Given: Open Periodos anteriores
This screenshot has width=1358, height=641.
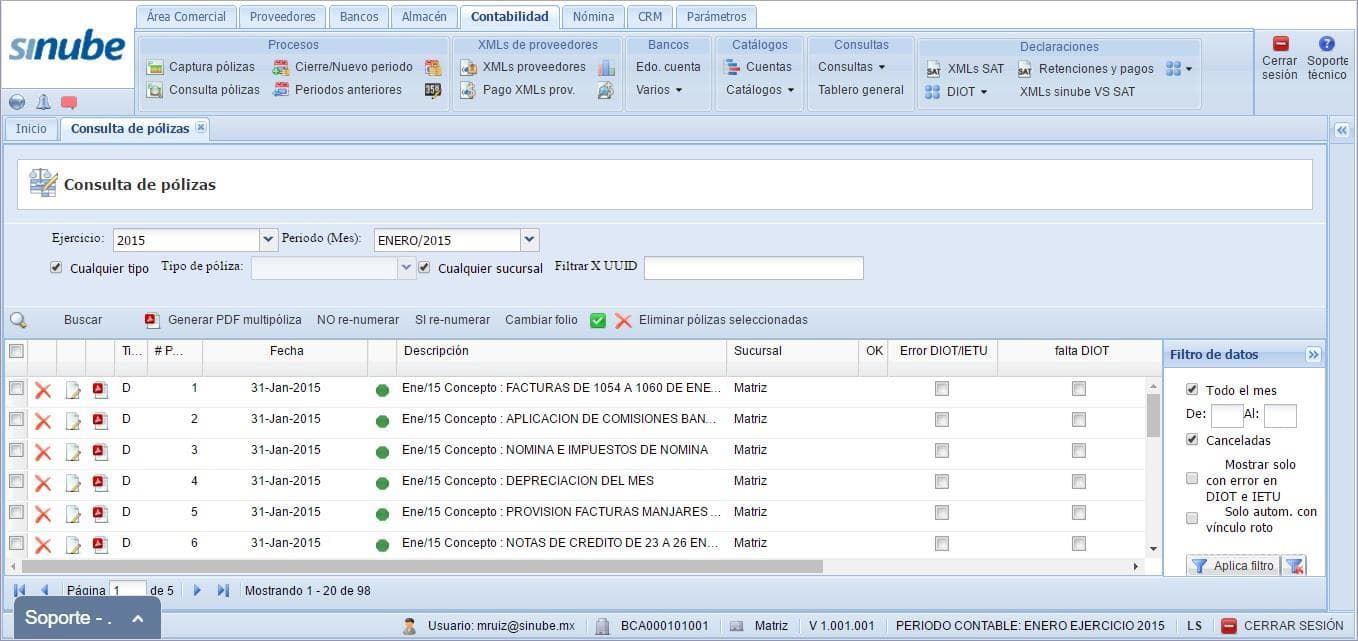Looking at the screenshot, I should 337,90.
